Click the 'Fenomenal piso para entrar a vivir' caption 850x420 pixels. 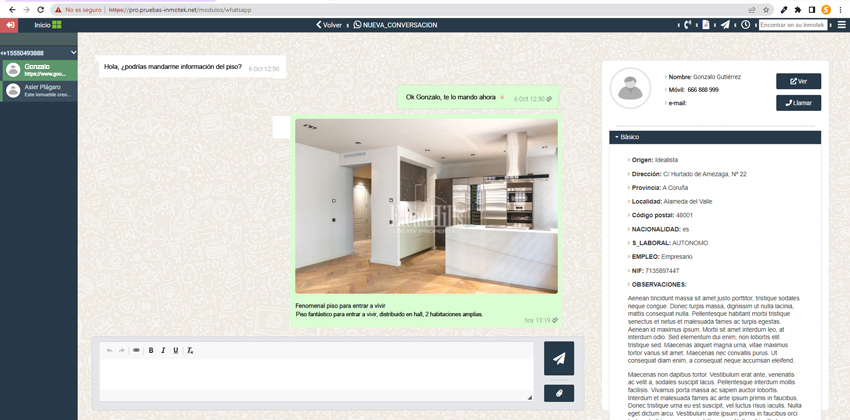(x=342, y=306)
